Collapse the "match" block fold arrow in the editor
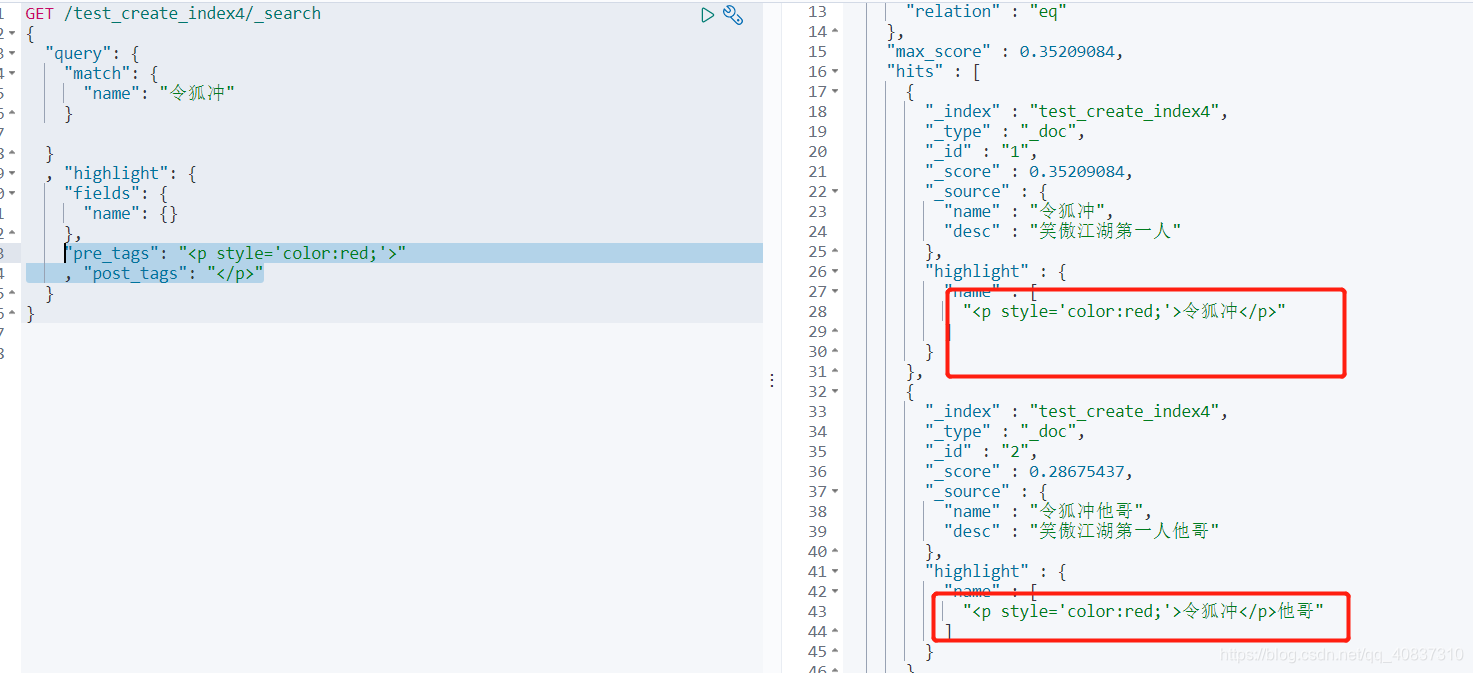The image size is (1473, 673). [x=11, y=73]
